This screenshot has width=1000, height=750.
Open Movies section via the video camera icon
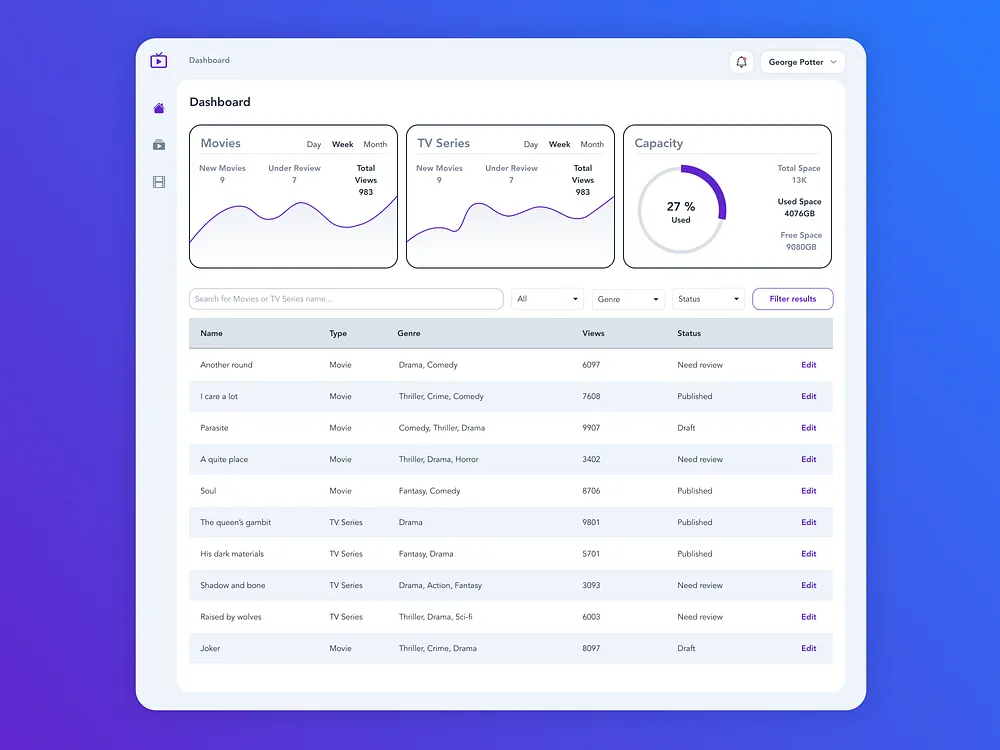(158, 144)
